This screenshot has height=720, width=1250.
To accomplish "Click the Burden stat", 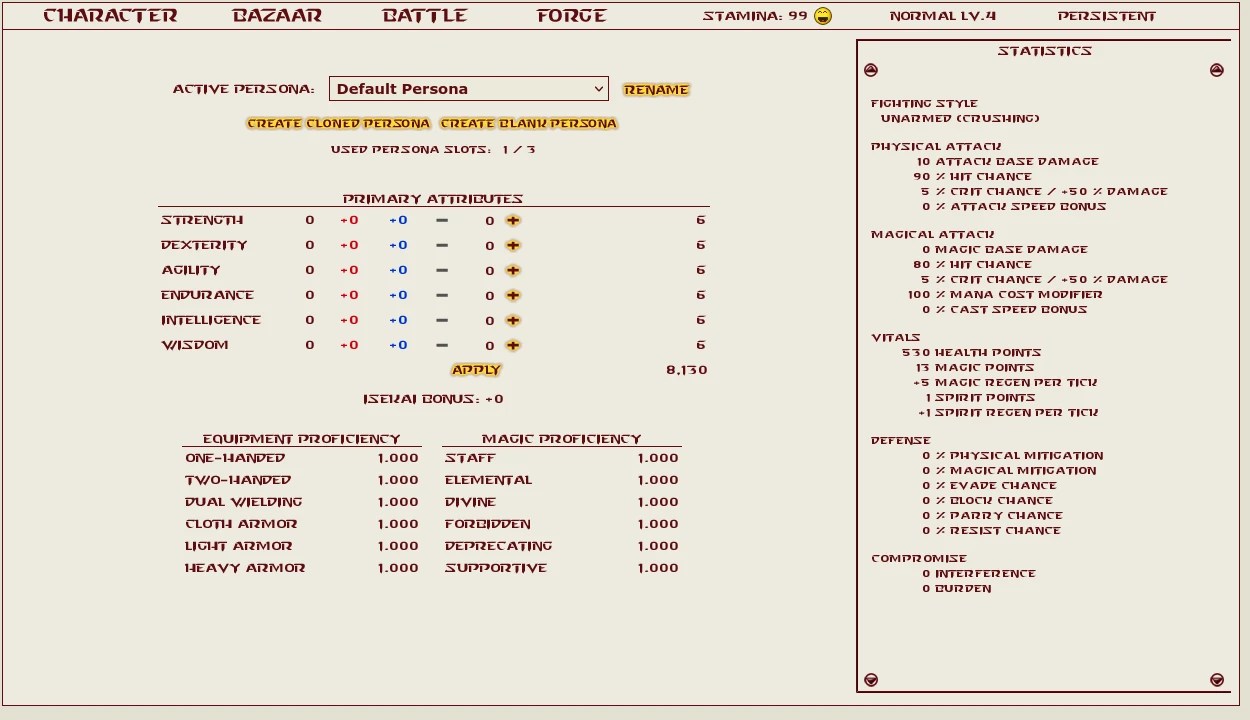I will 957,588.
